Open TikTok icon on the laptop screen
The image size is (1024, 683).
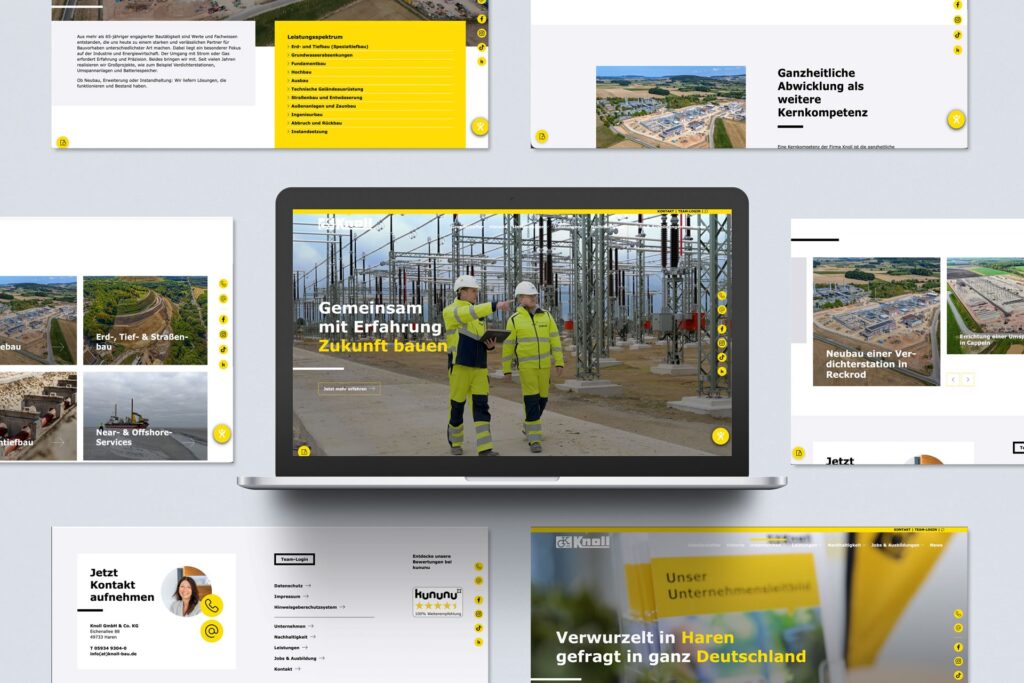tap(722, 357)
